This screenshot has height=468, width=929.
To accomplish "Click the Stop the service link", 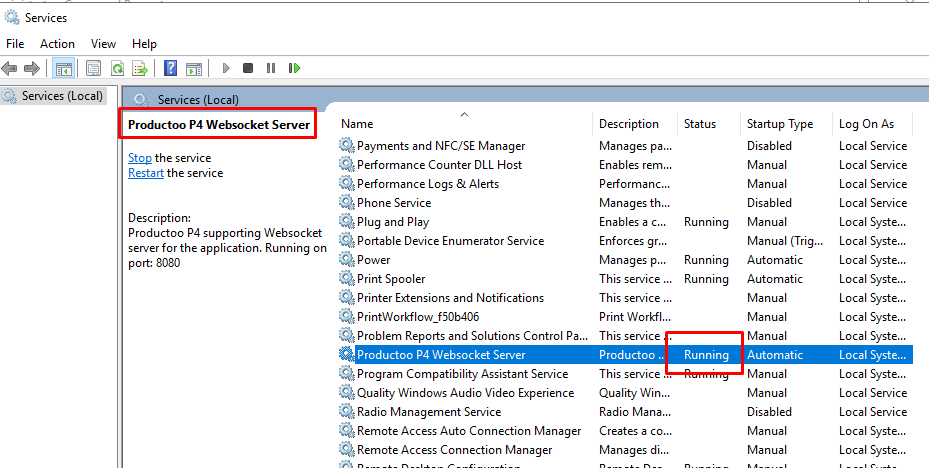I will pos(140,158).
